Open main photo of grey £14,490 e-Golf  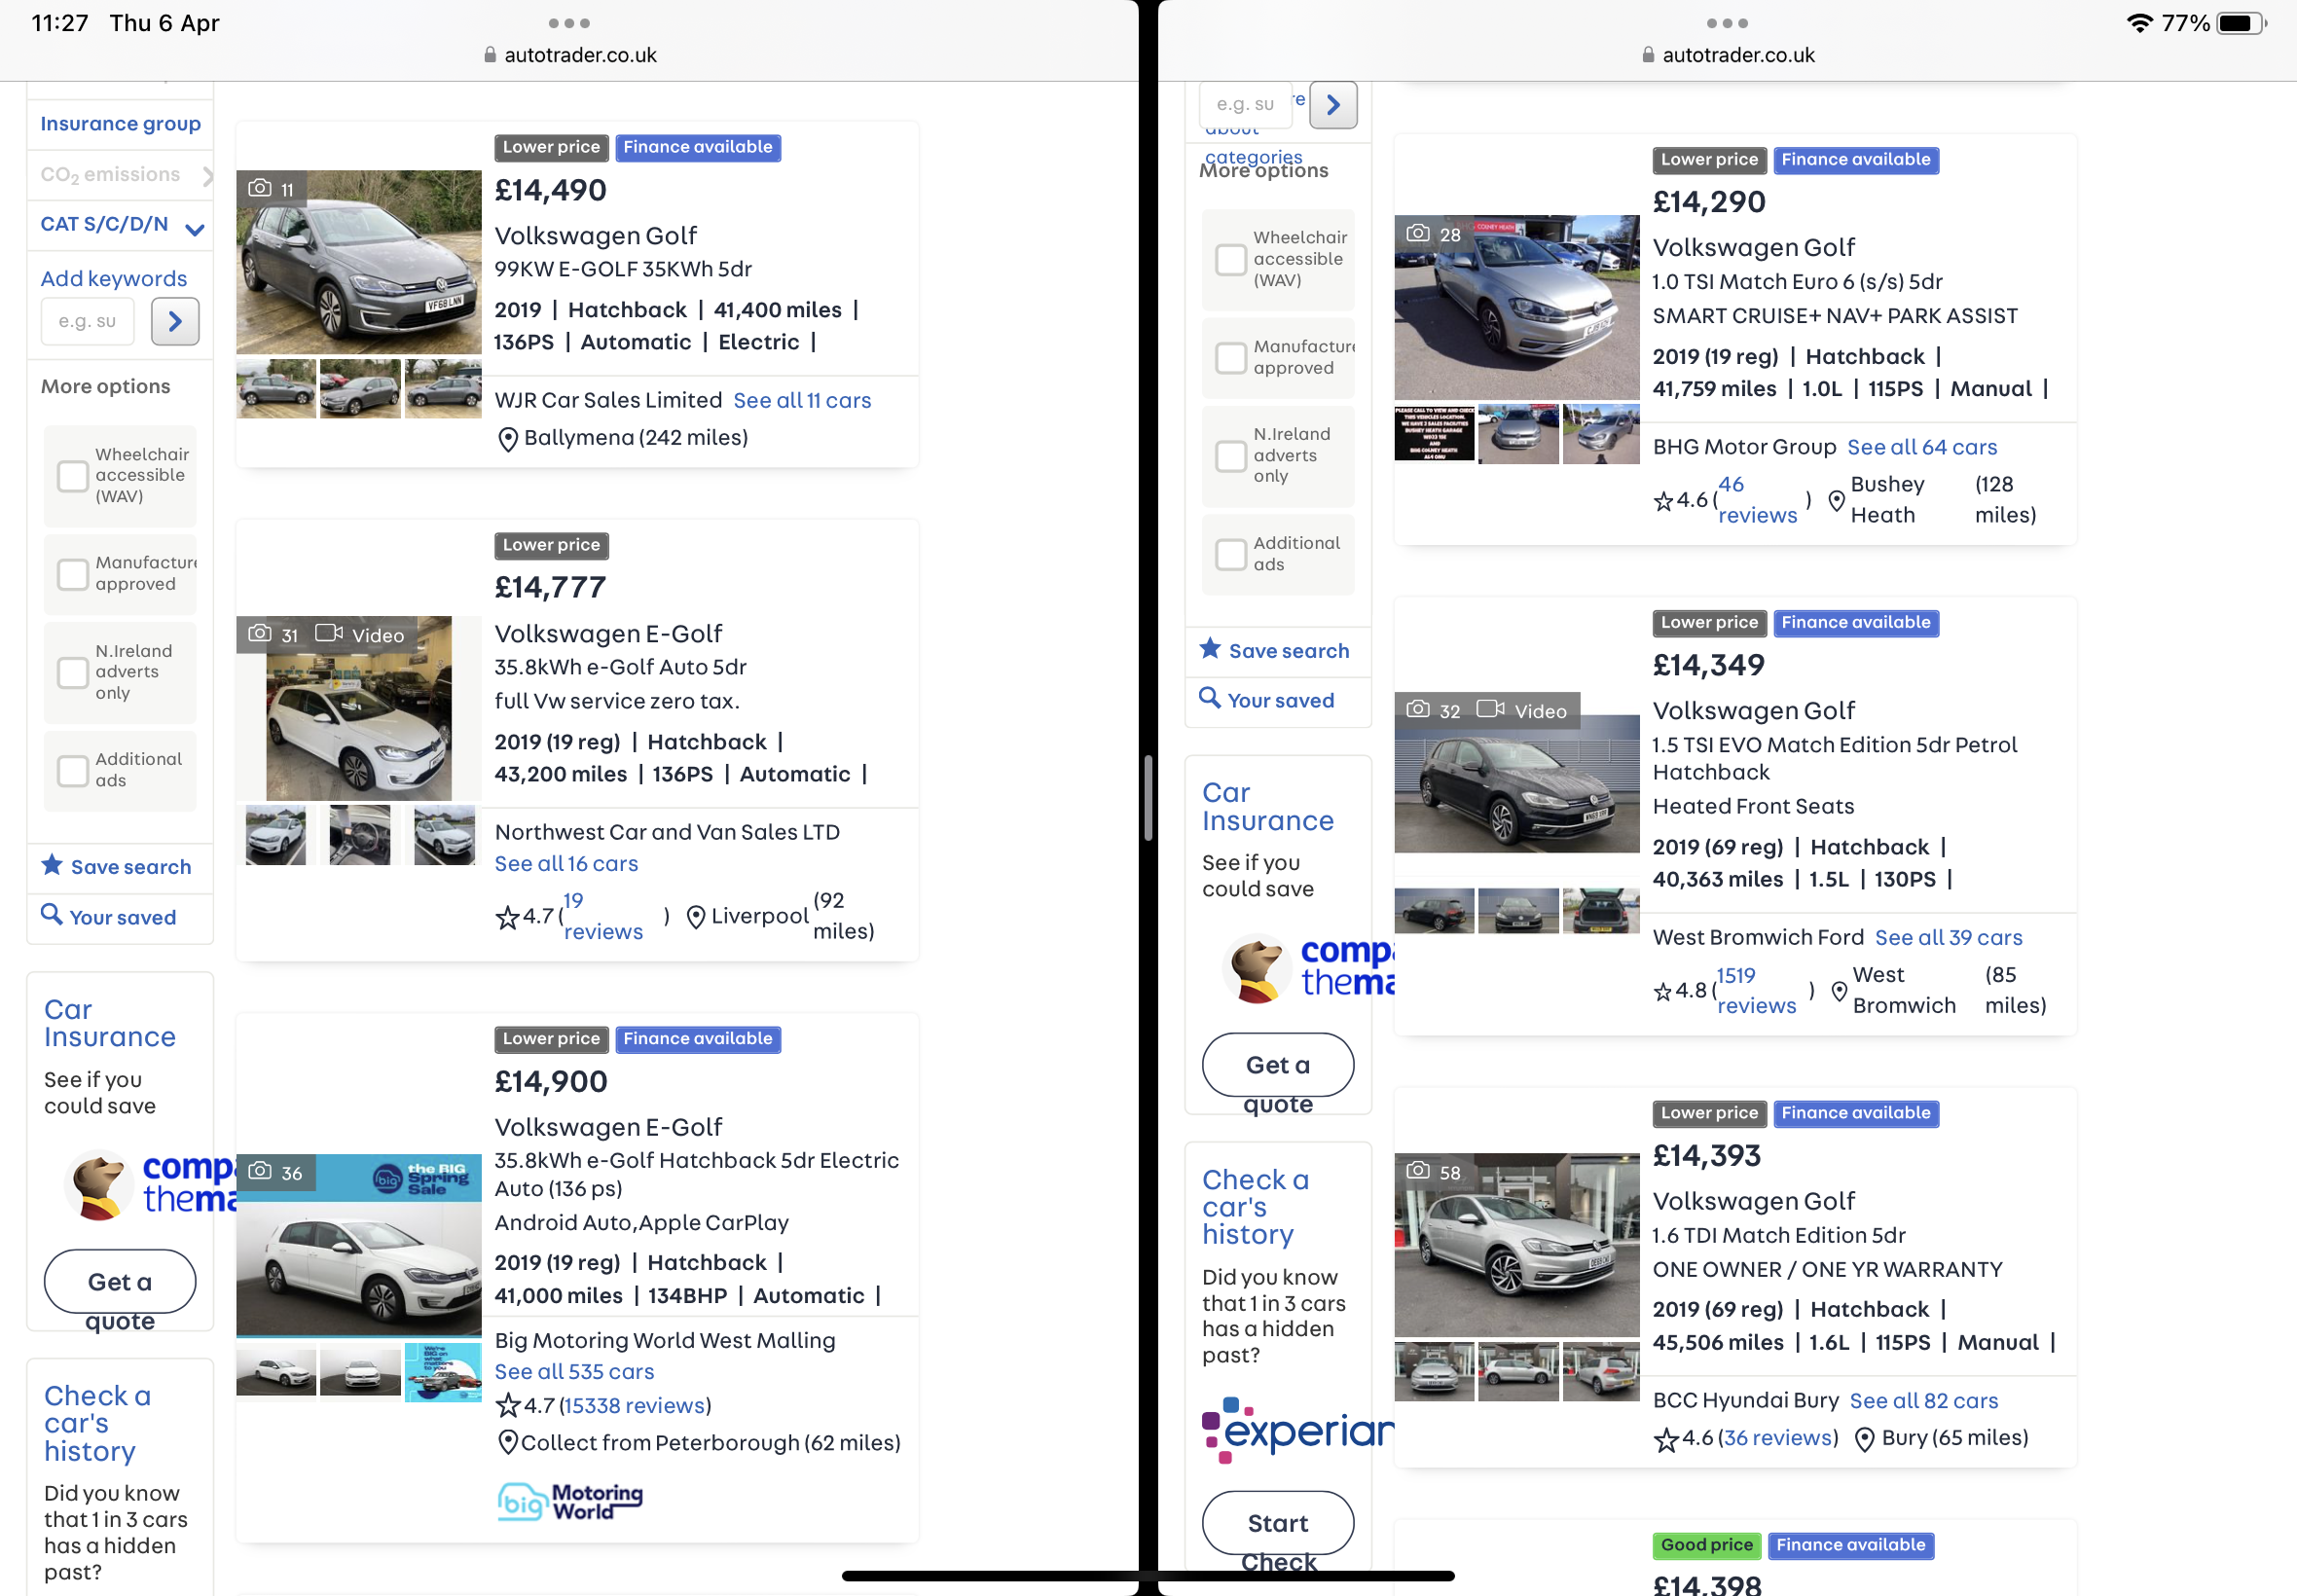[x=359, y=261]
